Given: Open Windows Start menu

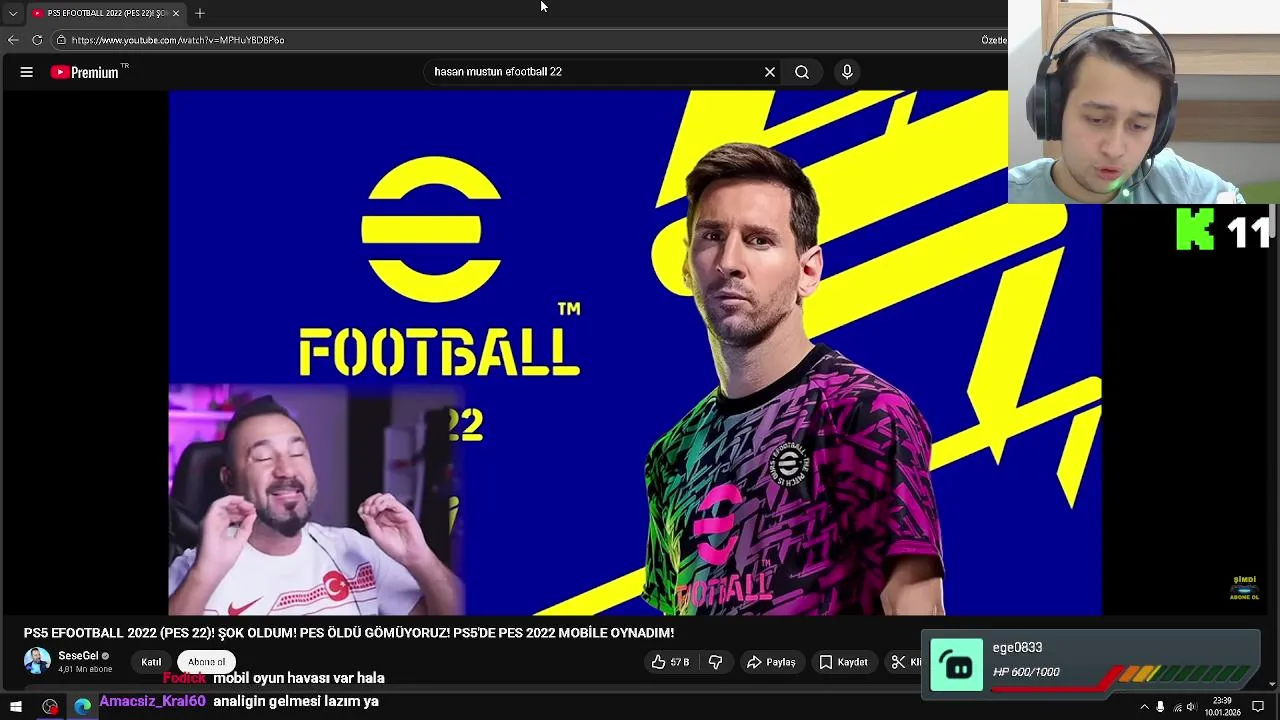Looking at the screenshot, I should [x=16, y=707].
